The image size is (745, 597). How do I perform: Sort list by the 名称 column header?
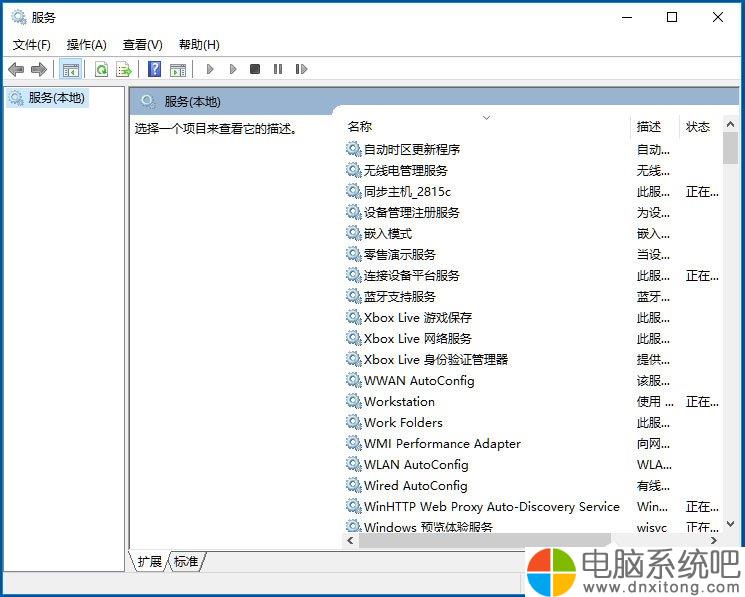[x=360, y=127]
